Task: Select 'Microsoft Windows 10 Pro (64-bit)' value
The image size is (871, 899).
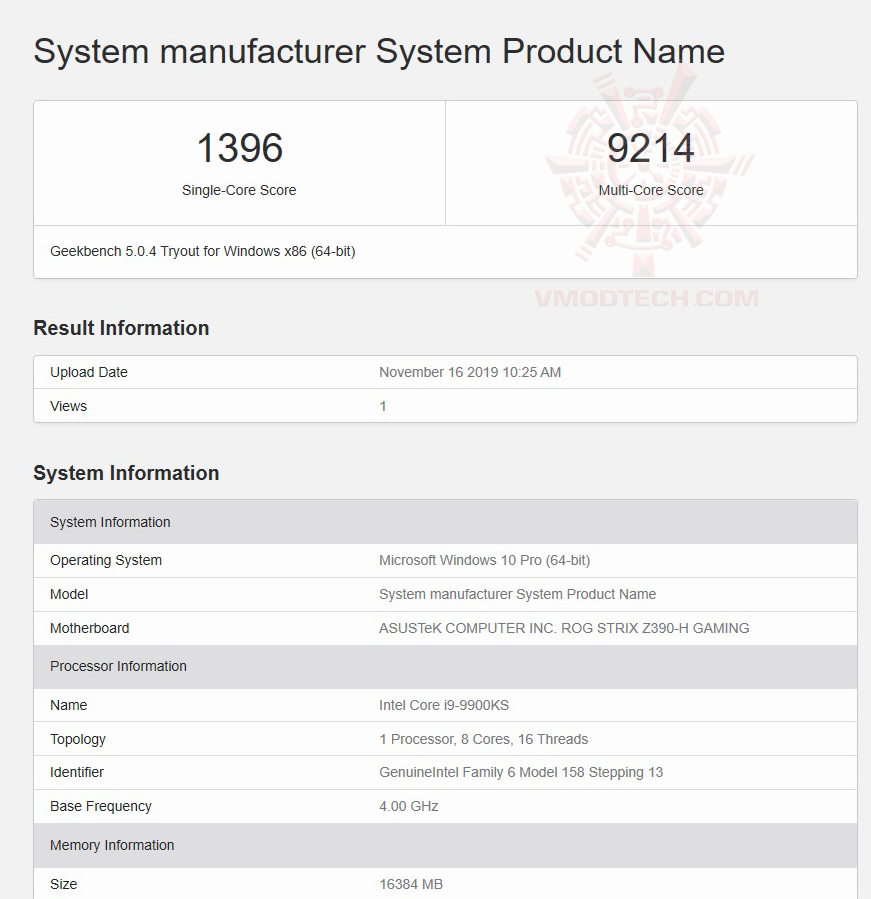Action: [485, 560]
